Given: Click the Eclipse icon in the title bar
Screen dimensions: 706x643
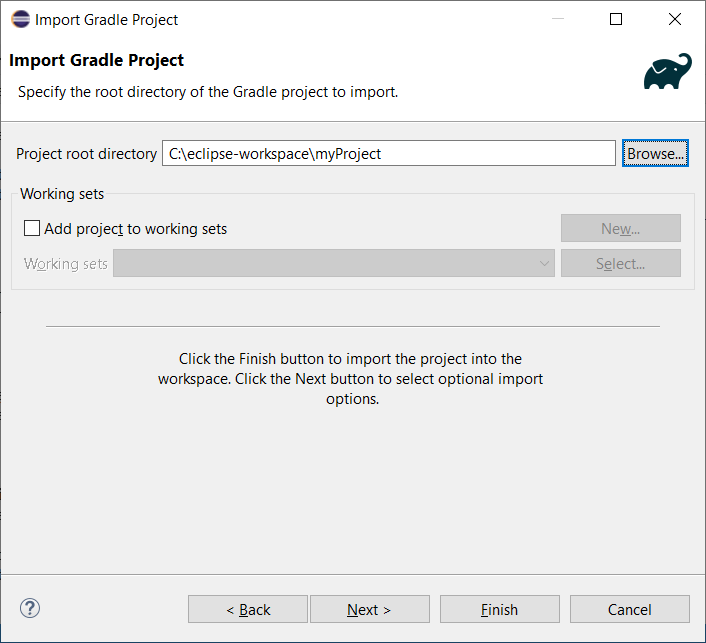Looking at the screenshot, I should (20, 19).
